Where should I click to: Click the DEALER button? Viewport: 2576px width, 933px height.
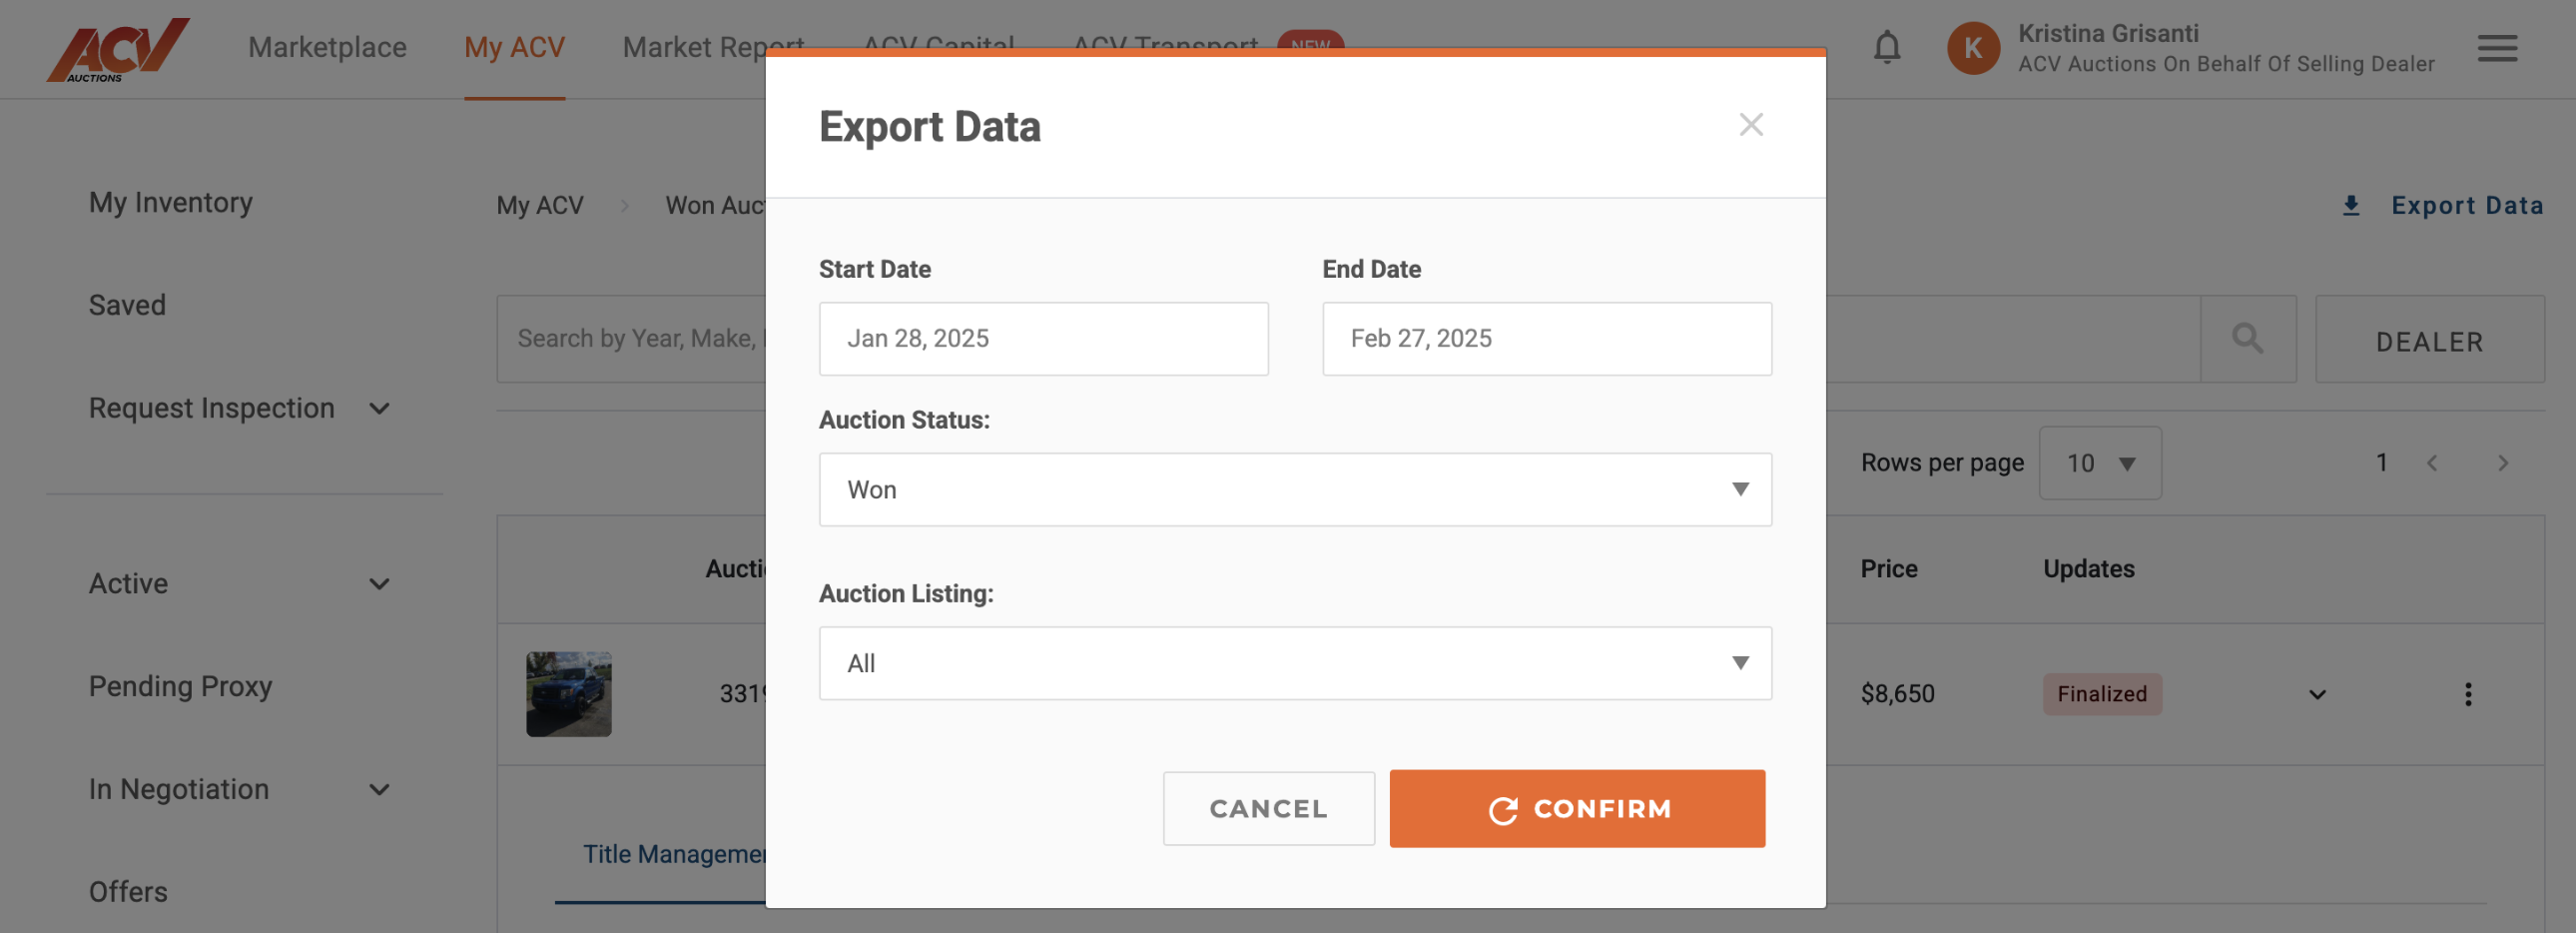pos(2429,341)
